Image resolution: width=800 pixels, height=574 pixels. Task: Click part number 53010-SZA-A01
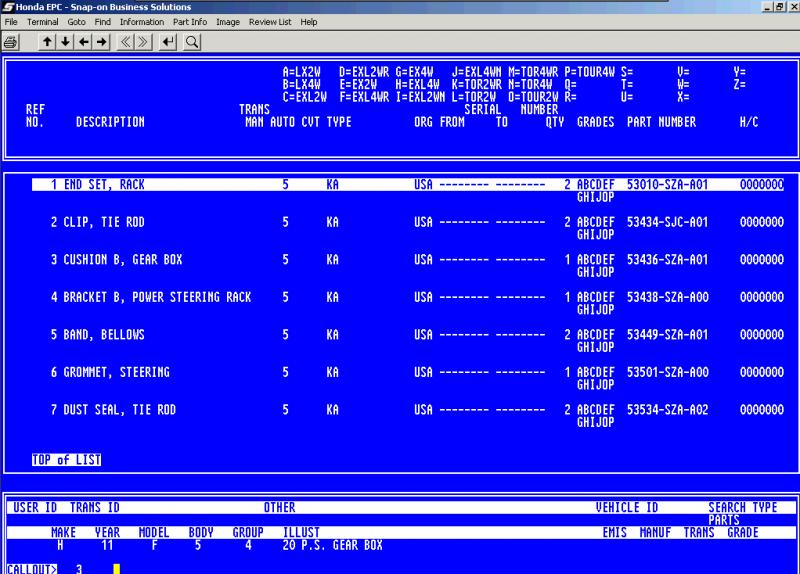point(667,185)
